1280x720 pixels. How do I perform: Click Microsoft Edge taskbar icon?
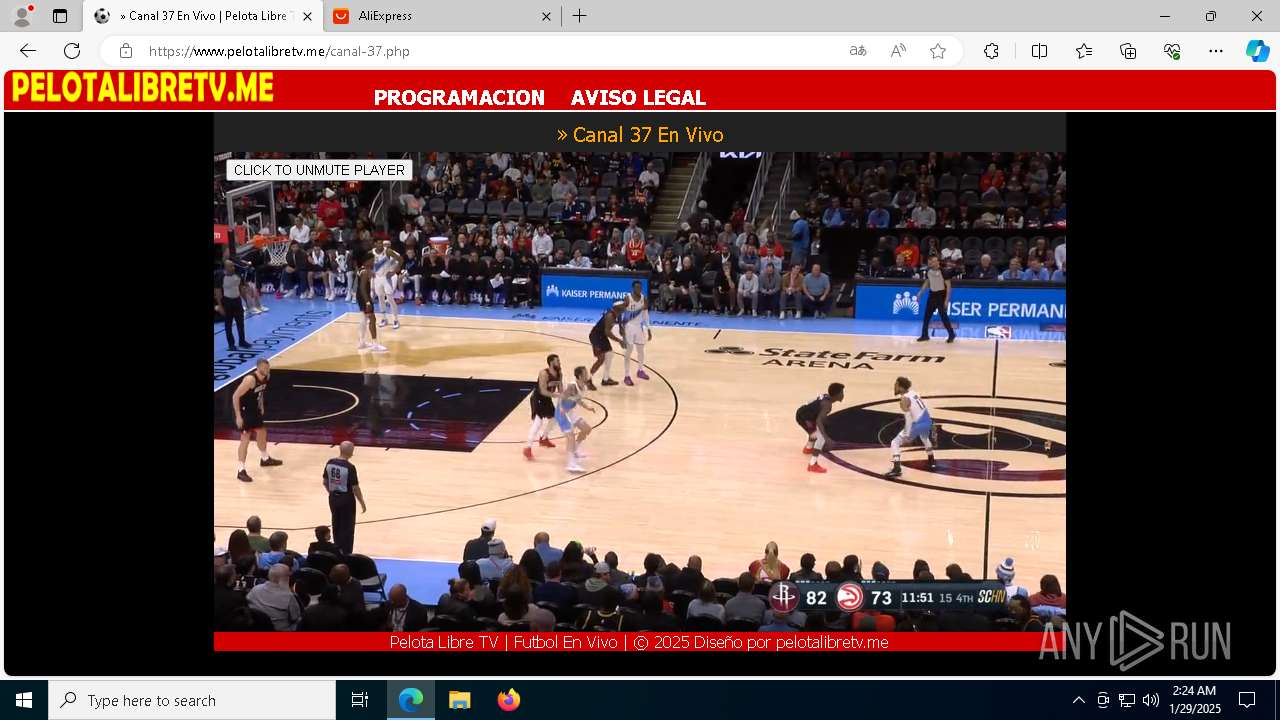coord(411,700)
